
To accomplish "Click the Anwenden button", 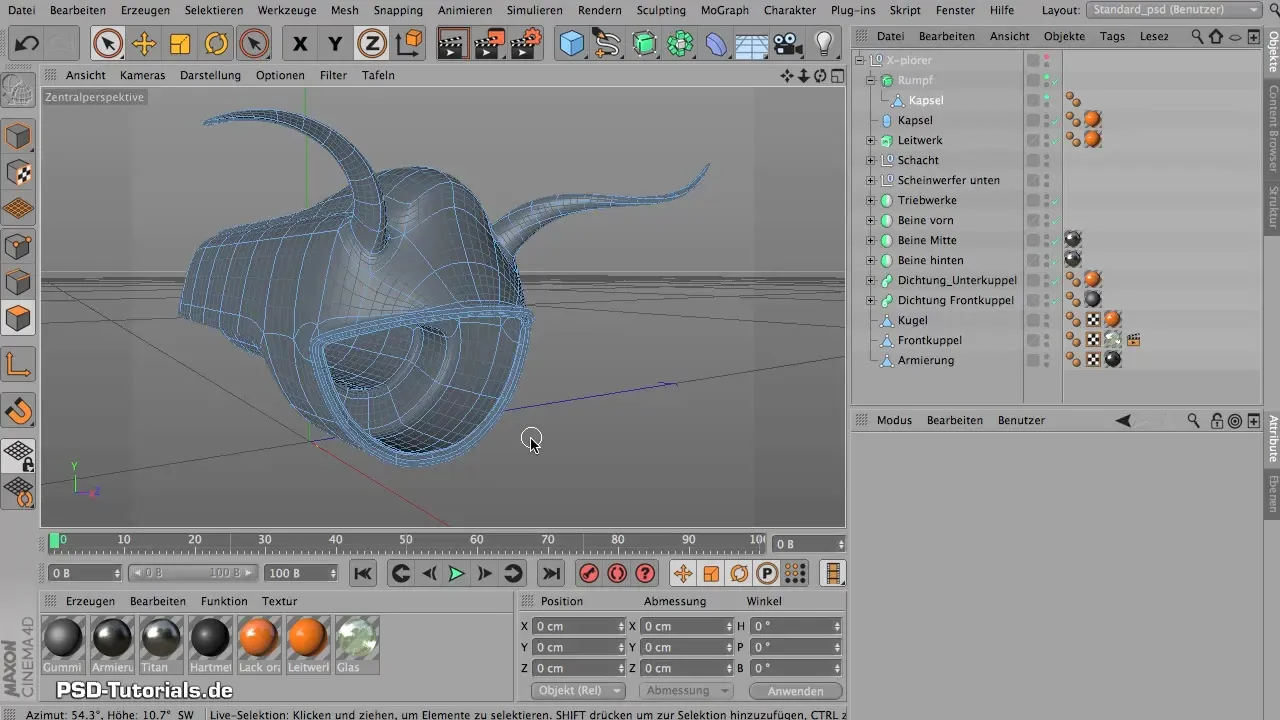I will 796,691.
